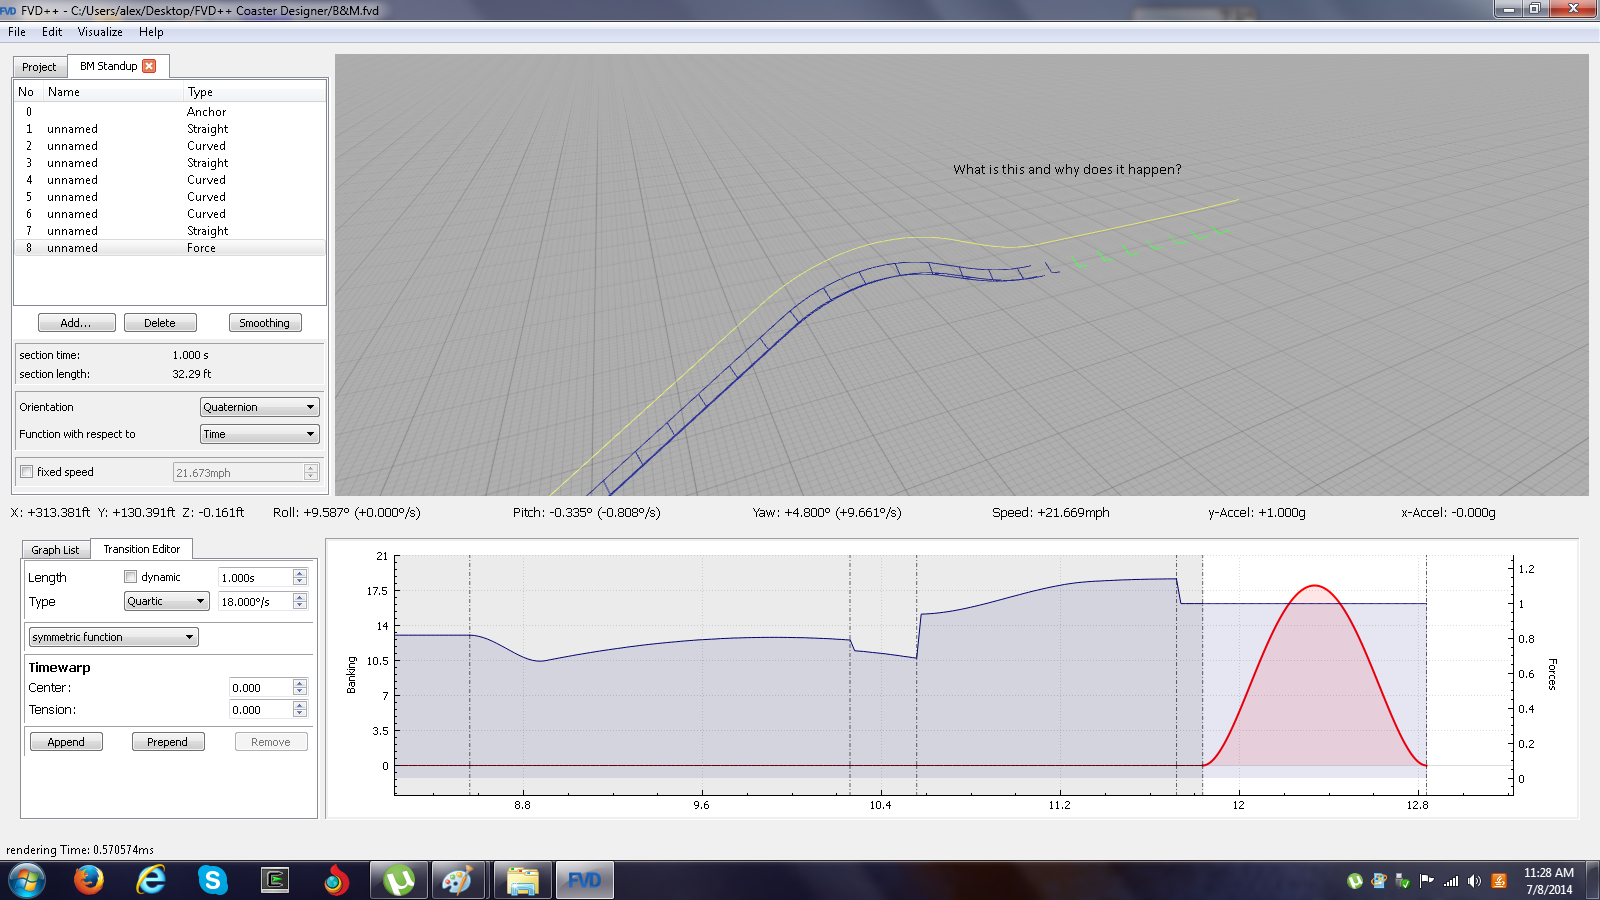
Task: Click the FVD taskbar icon
Action: [x=584, y=880]
